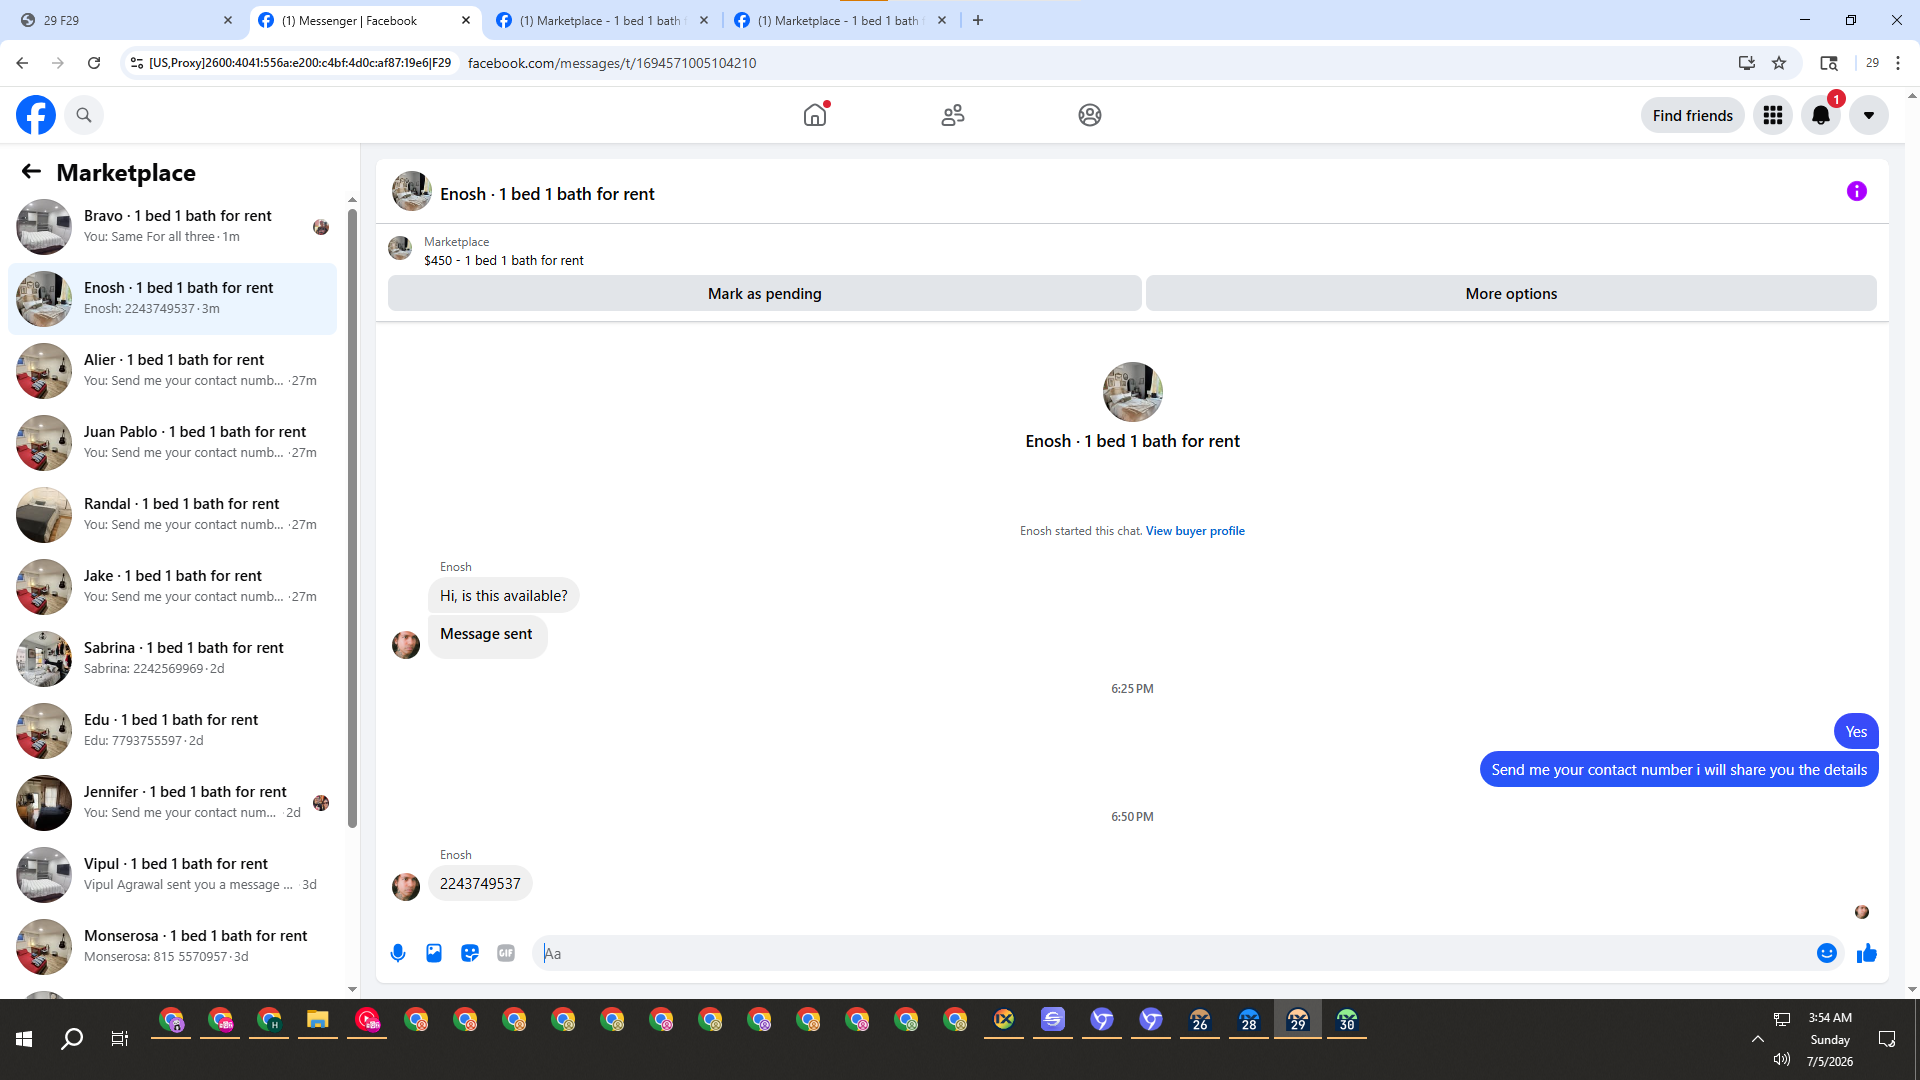This screenshot has width=1920, height=1080.
Task: Click the 2243749537 message bubble
Action: tap(480, 884)
